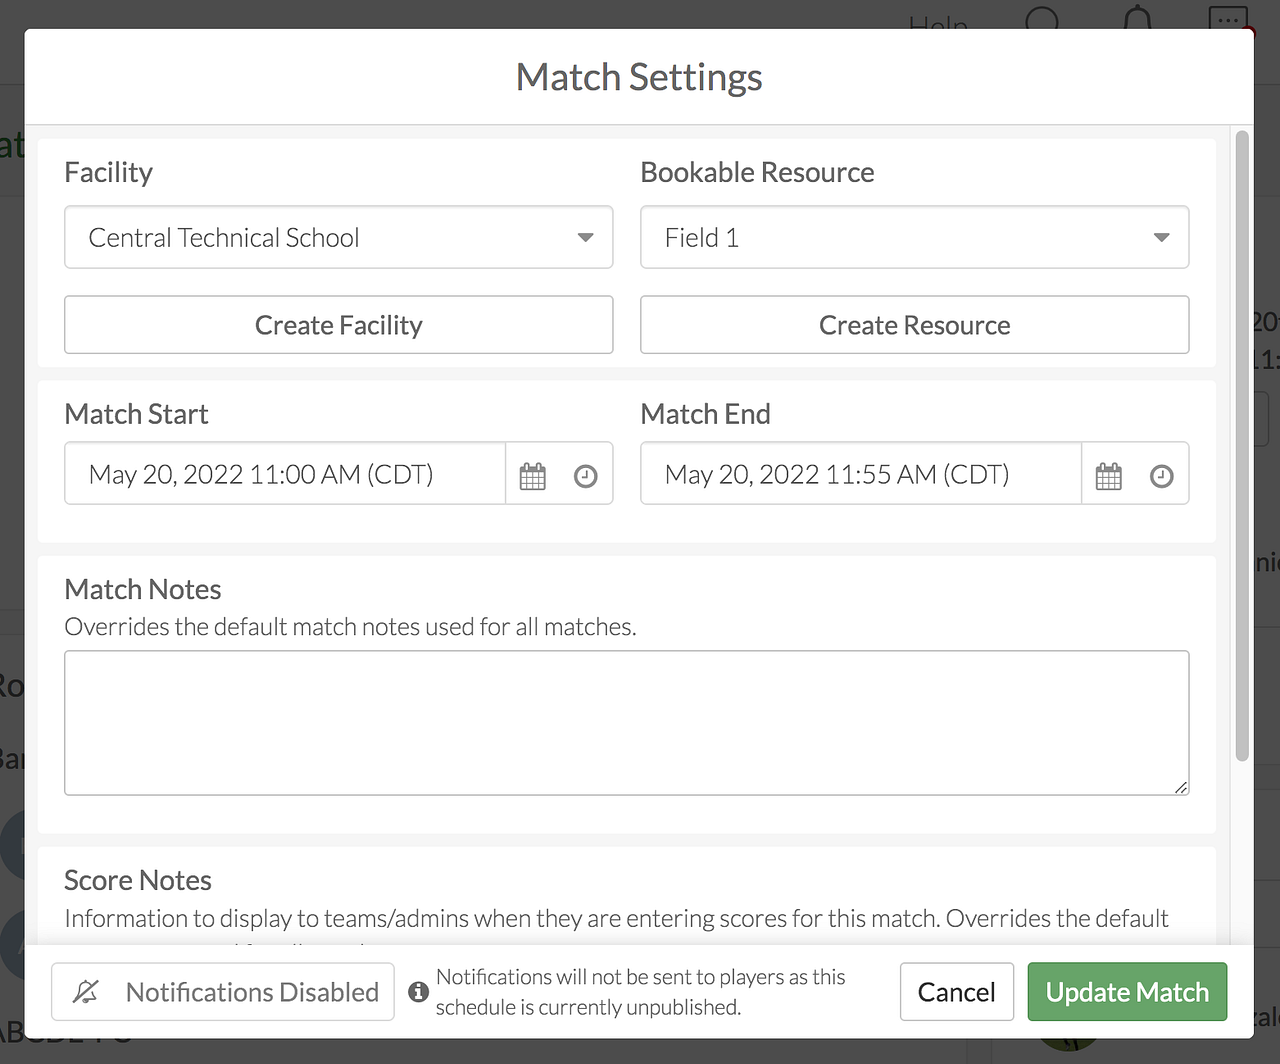Click the Match End label
Screen dimensions: 1280x1064
click(706, 414)
